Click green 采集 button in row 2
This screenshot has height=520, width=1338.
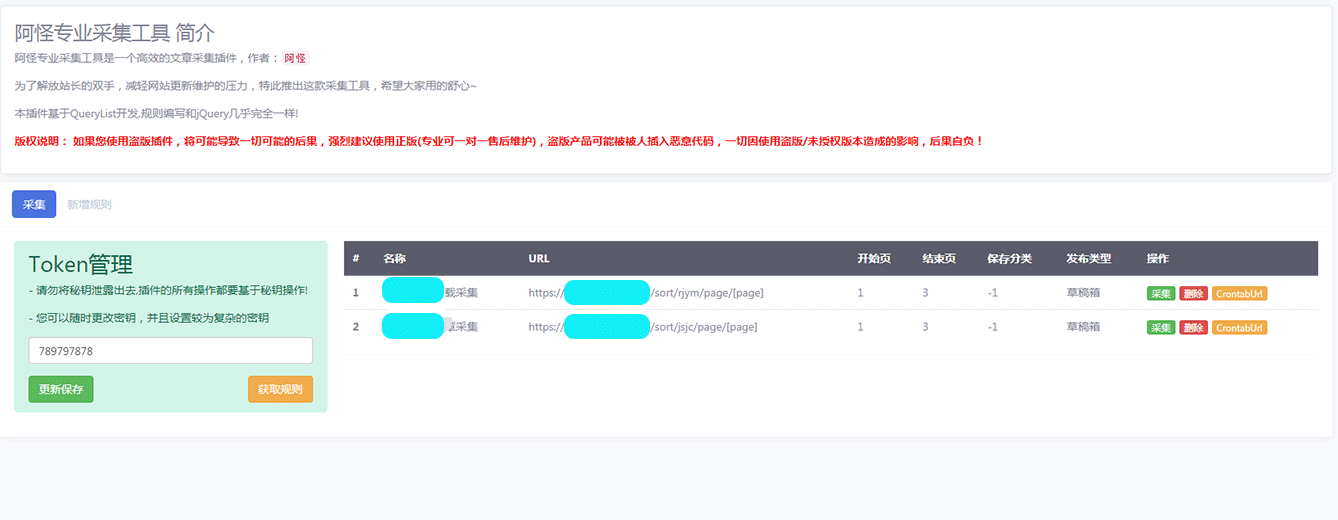click(x=1161, y=328)
